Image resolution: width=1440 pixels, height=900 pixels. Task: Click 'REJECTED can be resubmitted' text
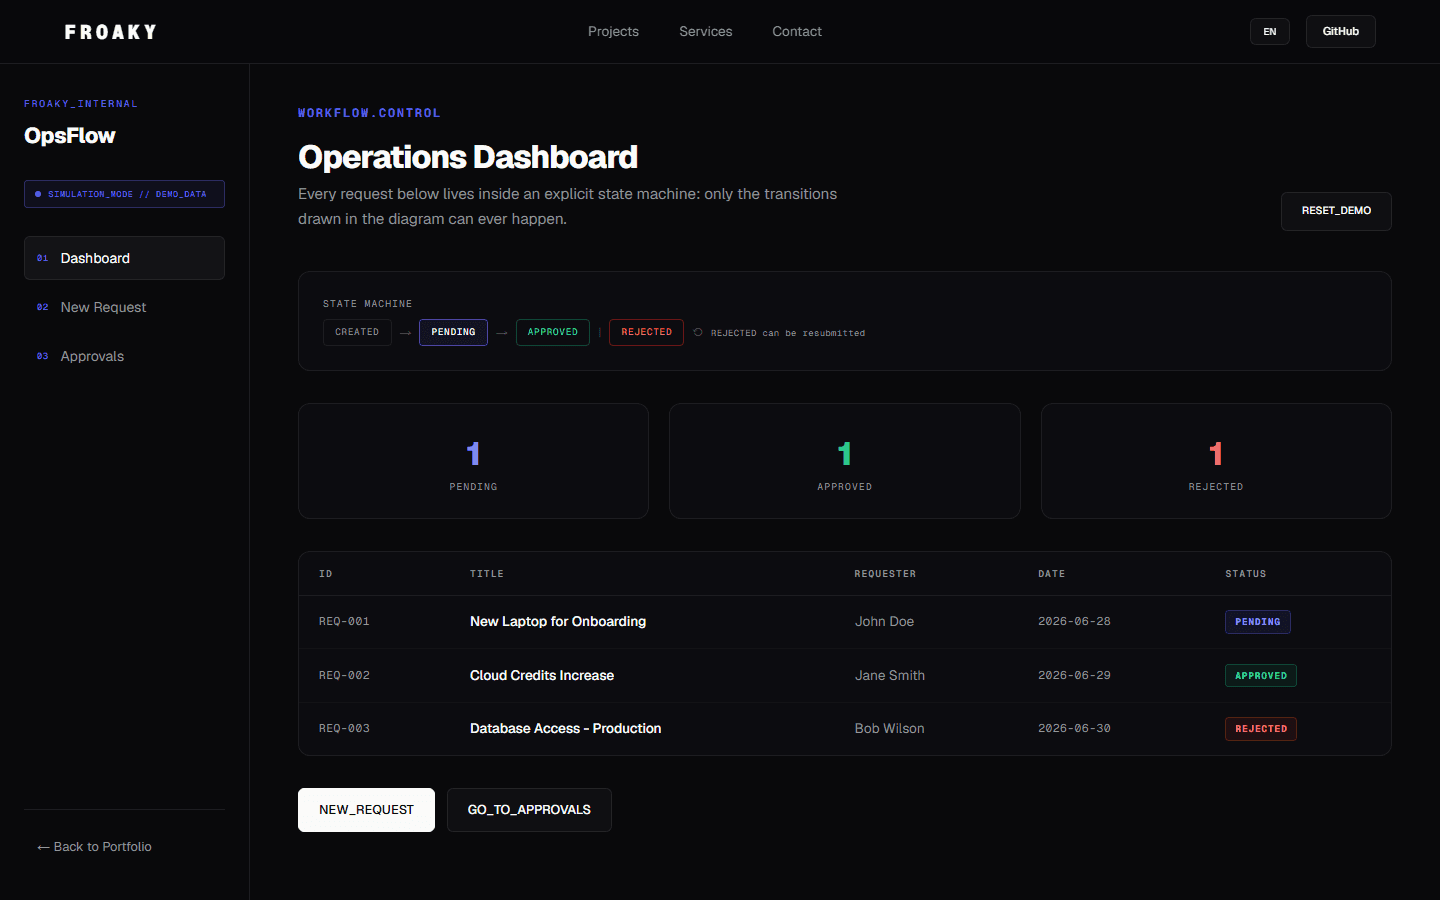coord(788,333)
